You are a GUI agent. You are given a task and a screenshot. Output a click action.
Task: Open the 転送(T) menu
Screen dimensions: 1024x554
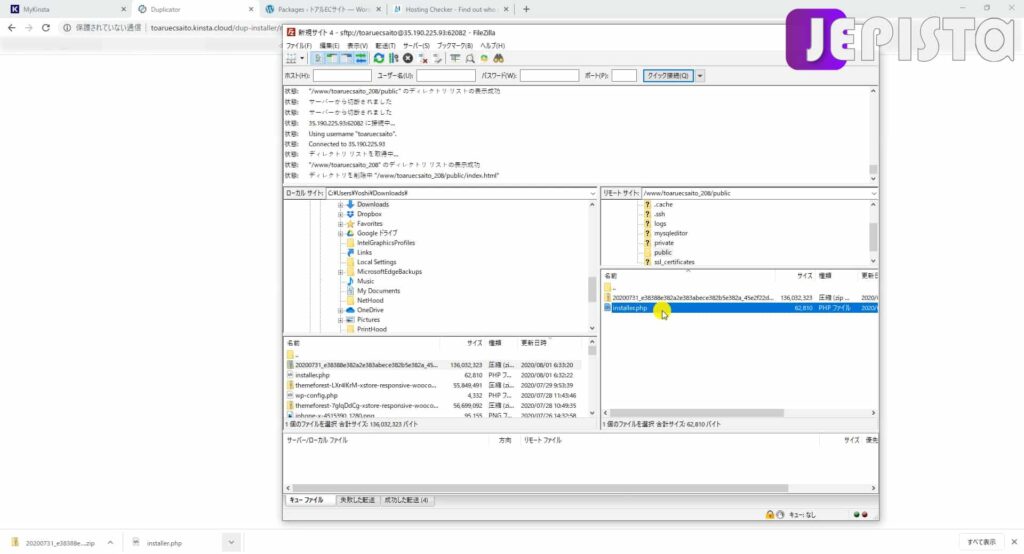click(385, 46)
